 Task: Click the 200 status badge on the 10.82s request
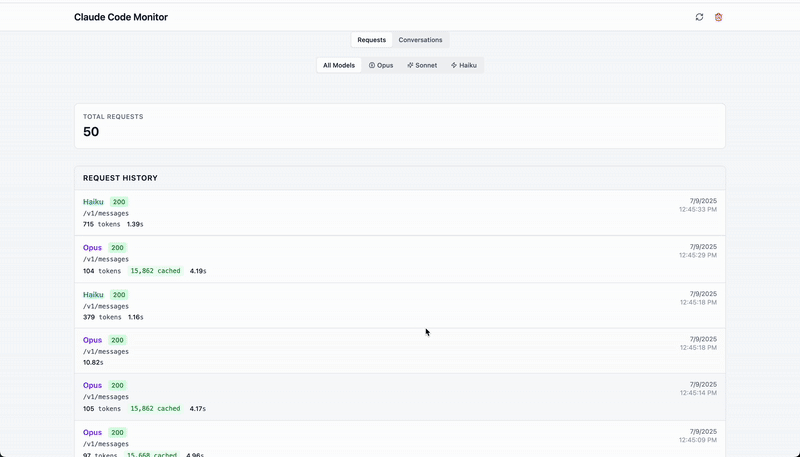pos(117,340)
